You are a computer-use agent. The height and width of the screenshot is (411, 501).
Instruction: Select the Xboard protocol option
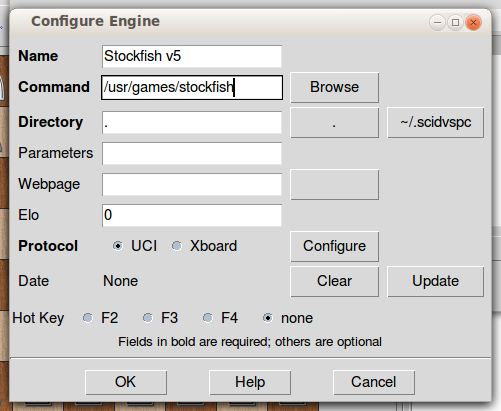pos(177,246)
